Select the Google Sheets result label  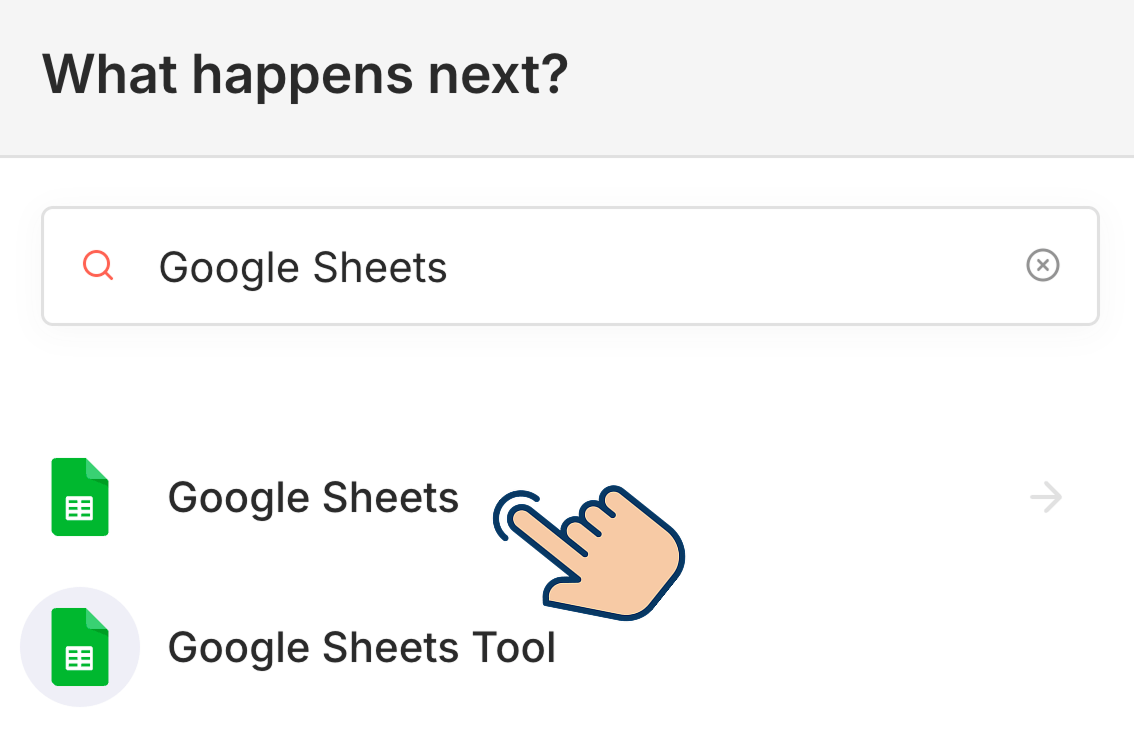[x=313, y=497]
